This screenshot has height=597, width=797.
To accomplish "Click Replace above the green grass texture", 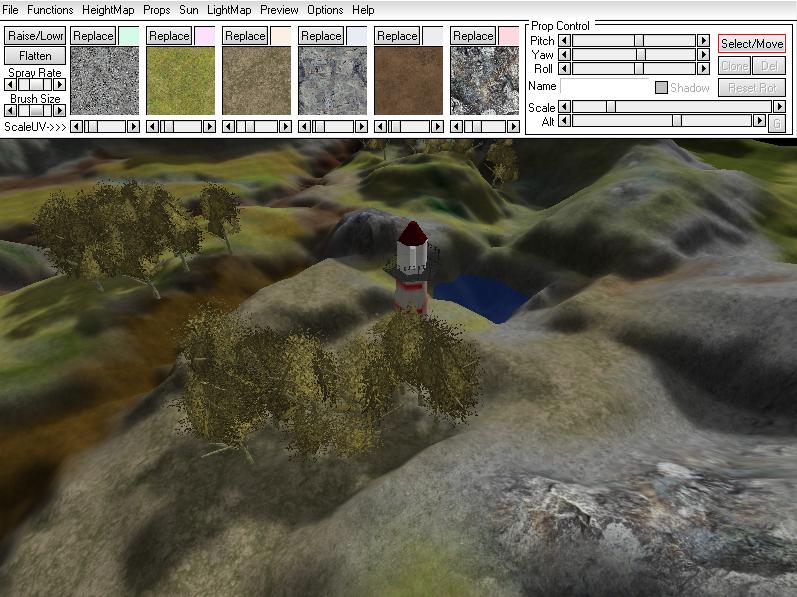I will point(169,36).
